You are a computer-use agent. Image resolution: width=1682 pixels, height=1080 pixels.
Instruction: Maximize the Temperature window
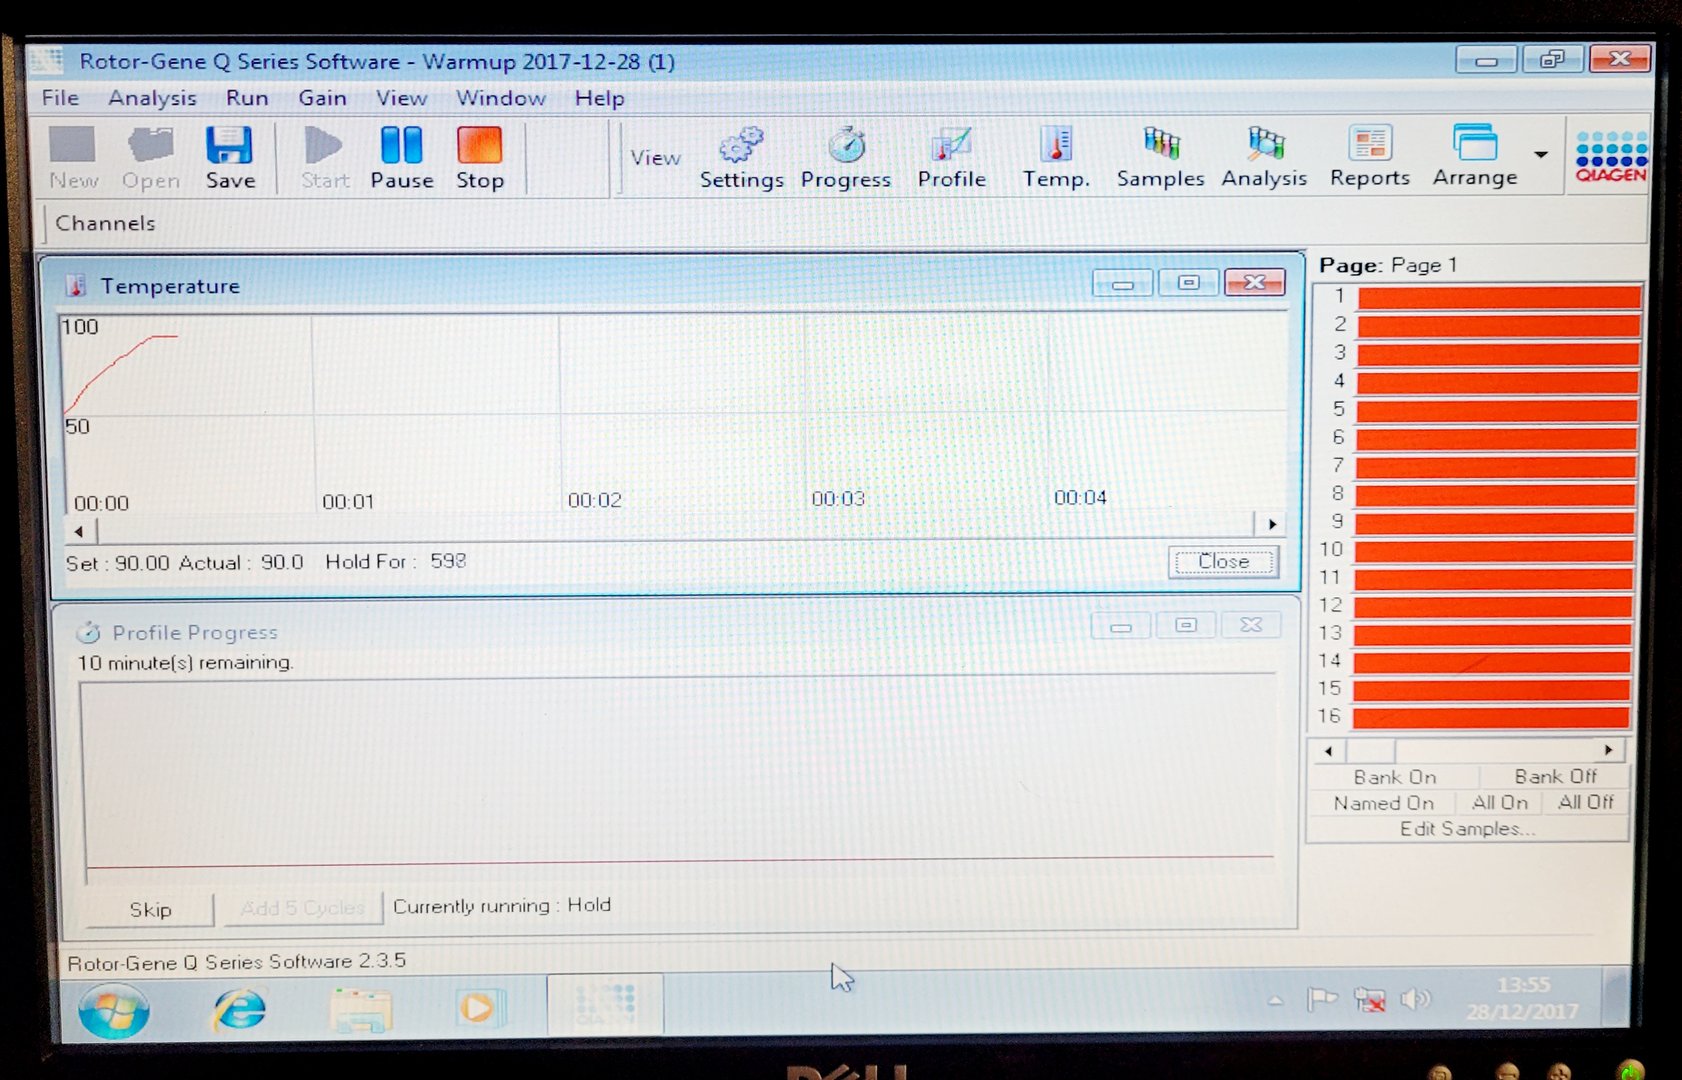tap(1188, 283)
